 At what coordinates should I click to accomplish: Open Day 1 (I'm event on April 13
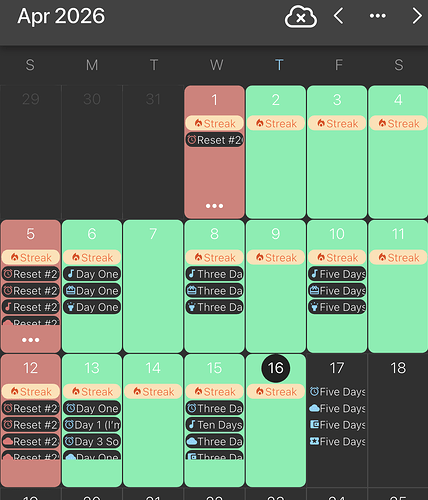coord(92,425)
